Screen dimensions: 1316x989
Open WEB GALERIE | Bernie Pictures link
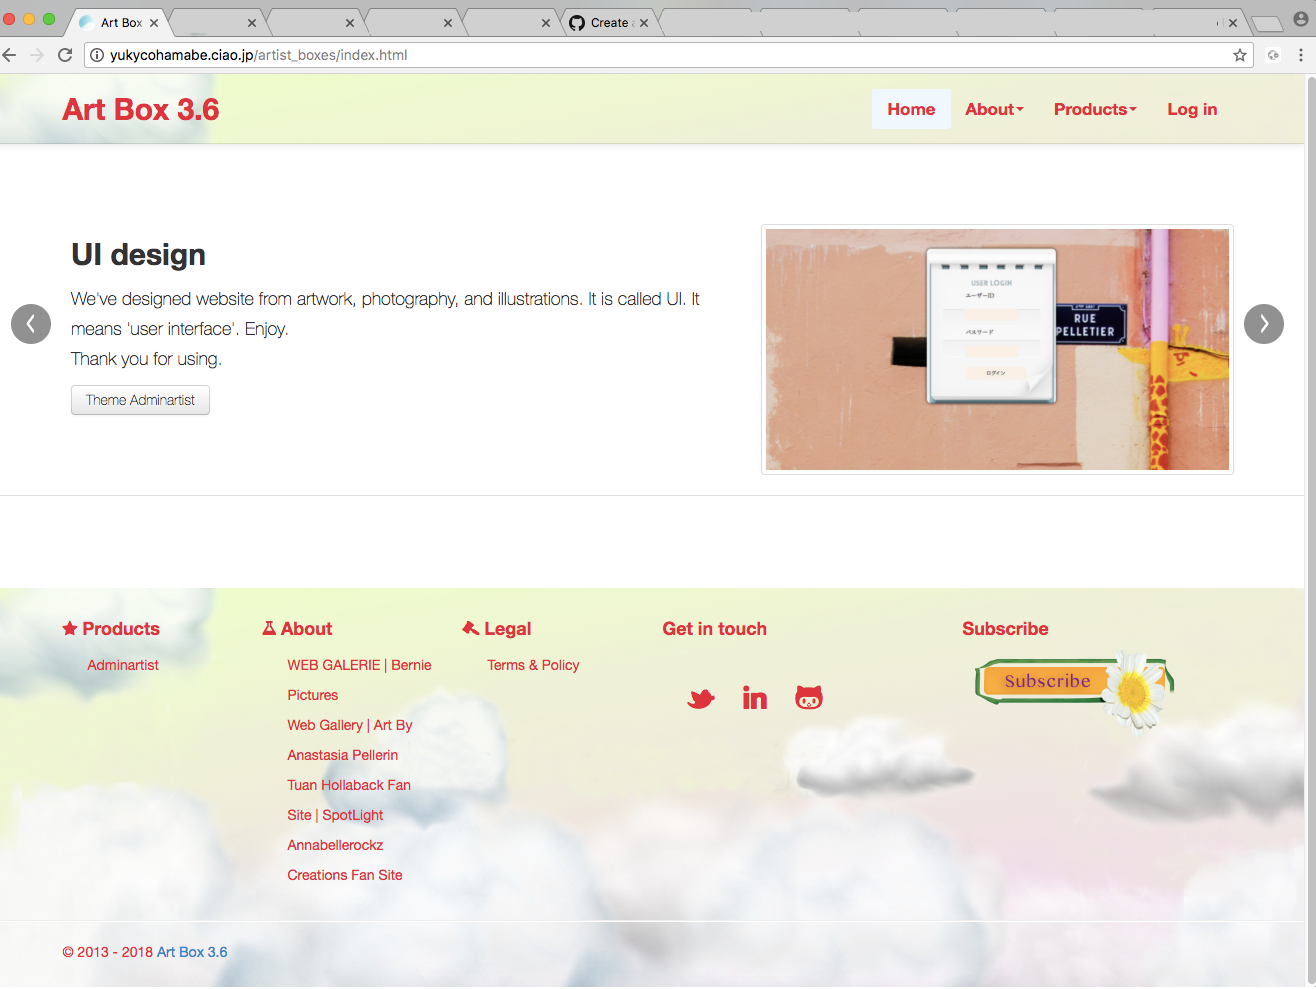[x=359, y=680]
